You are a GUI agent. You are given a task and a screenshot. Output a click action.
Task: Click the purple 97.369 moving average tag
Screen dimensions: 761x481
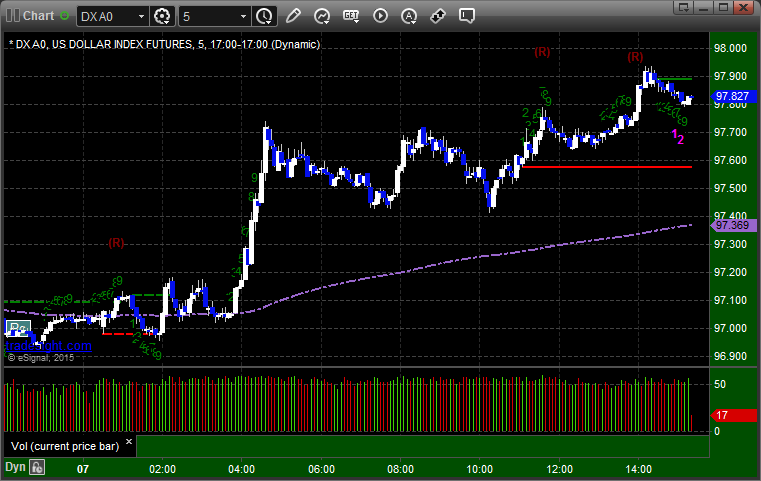733,225
